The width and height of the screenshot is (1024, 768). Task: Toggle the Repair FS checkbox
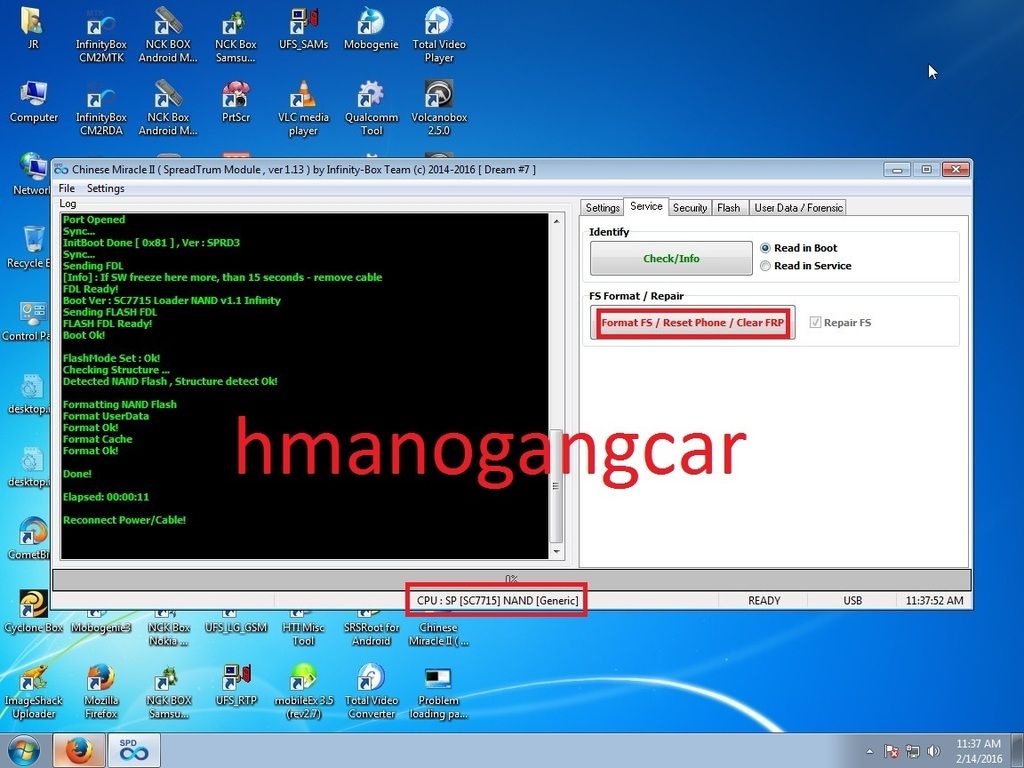coord(815,323)
